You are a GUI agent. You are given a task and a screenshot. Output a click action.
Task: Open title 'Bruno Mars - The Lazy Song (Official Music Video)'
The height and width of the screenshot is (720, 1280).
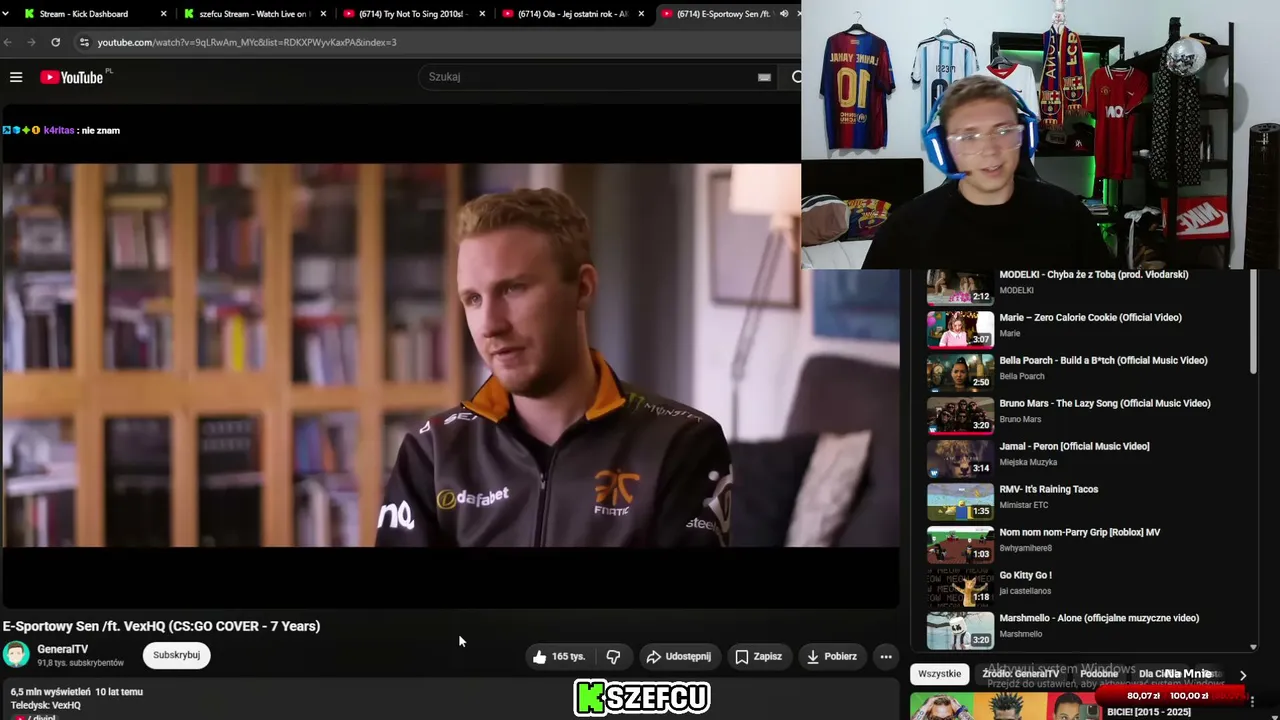tap(1105, 404)
